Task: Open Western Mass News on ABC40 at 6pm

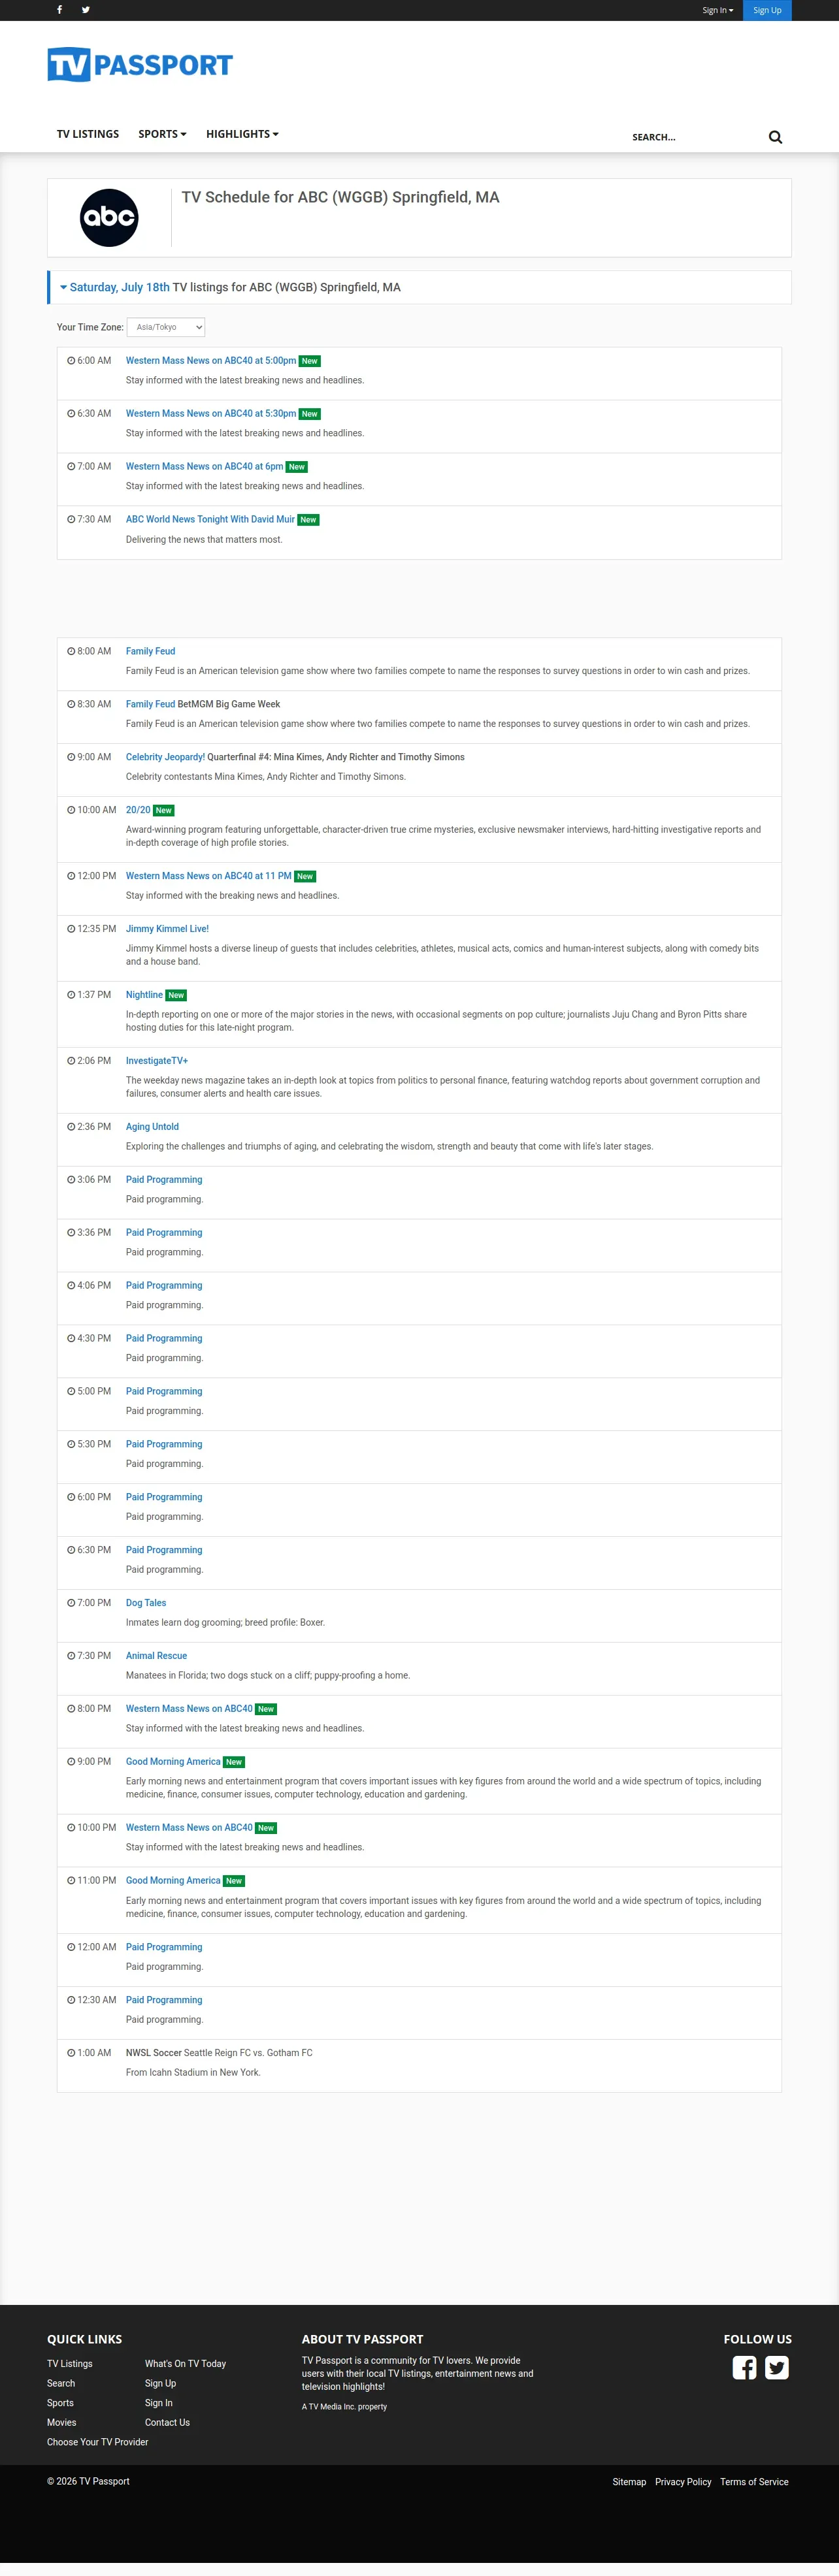Action: coord(204,467)
